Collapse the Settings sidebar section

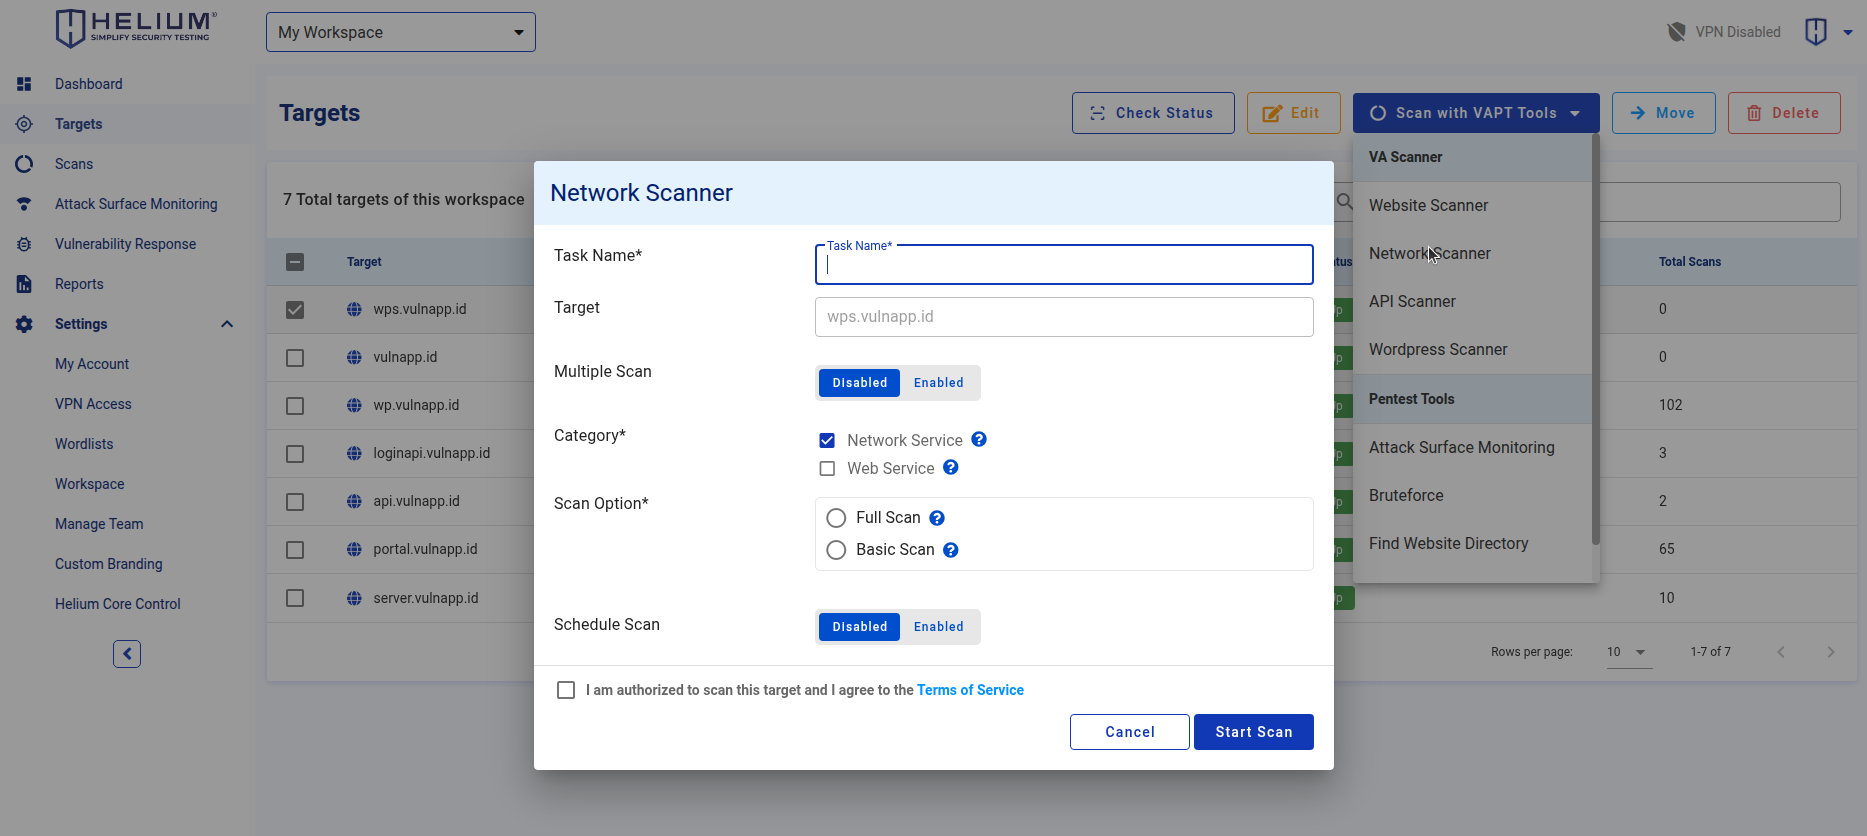tap(227, 324)
